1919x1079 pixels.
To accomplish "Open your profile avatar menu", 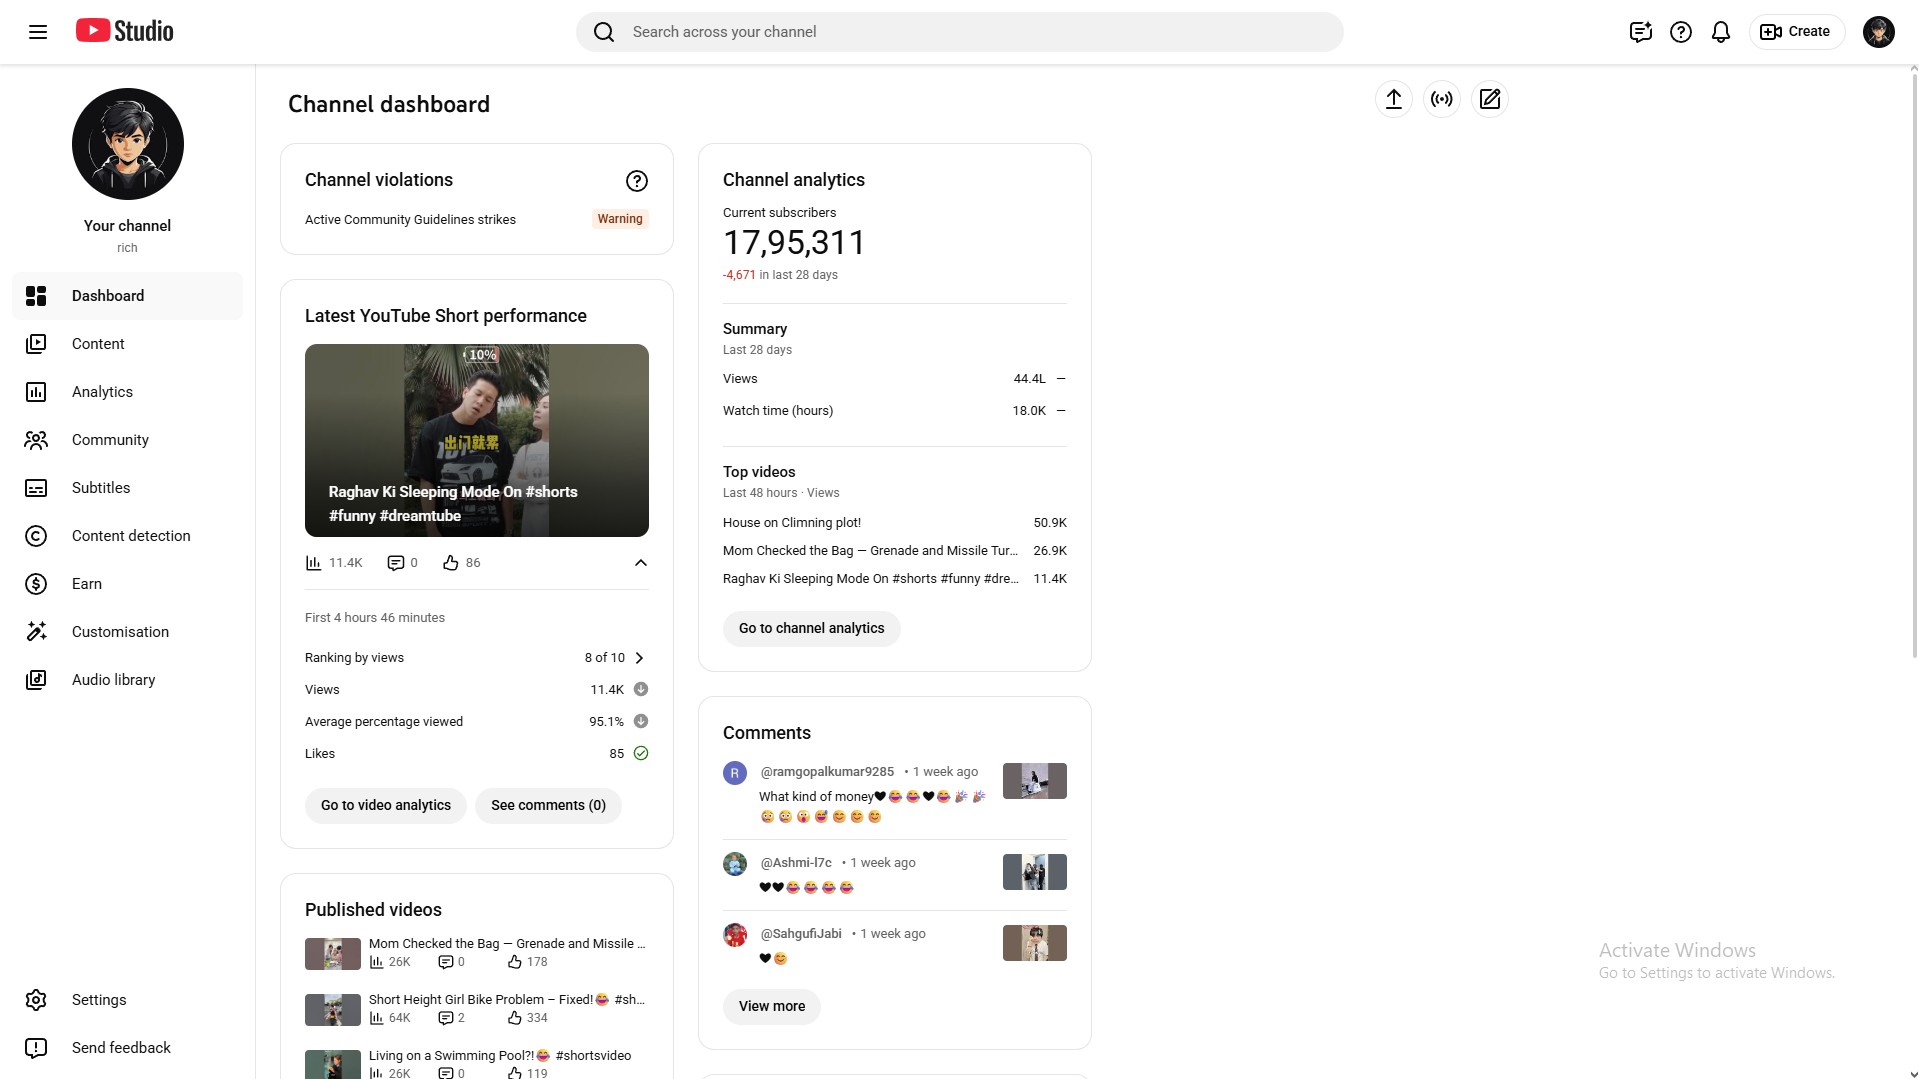I will 1878,31.
